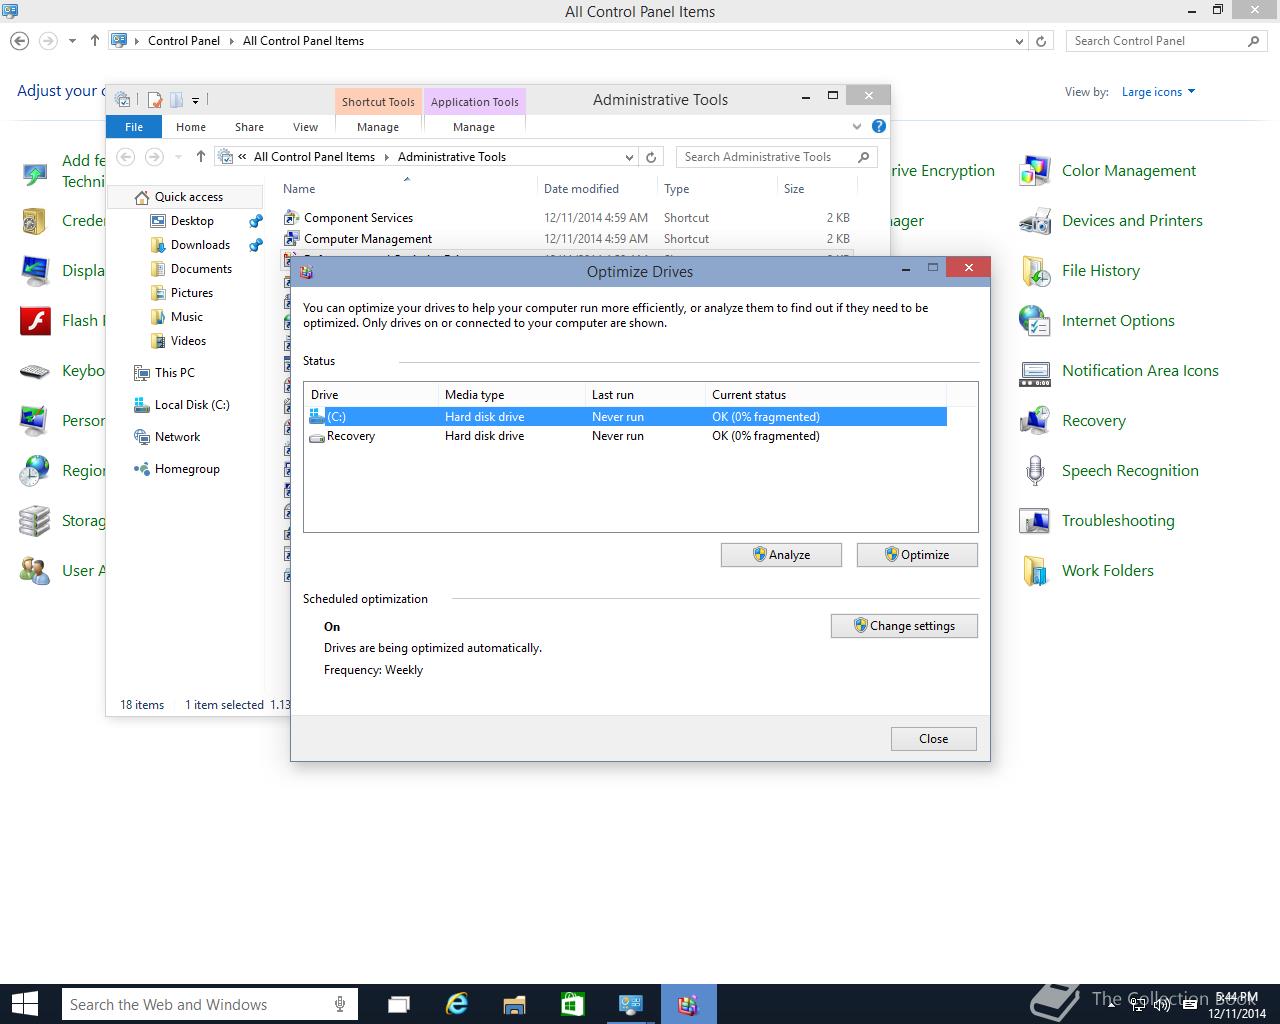Select Component Services shortcut
Screen dimensions: 1280x1024
pos(358,218)
